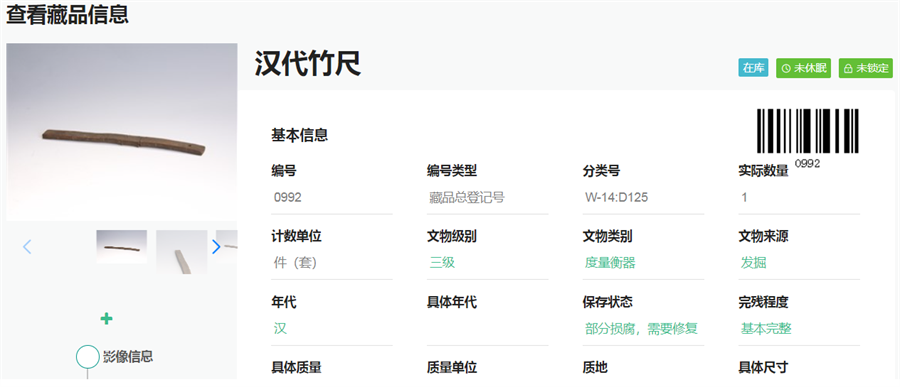Click the barcode image labeled 0992
This screenshot has width=900, height=387.
tap(808, 131)
